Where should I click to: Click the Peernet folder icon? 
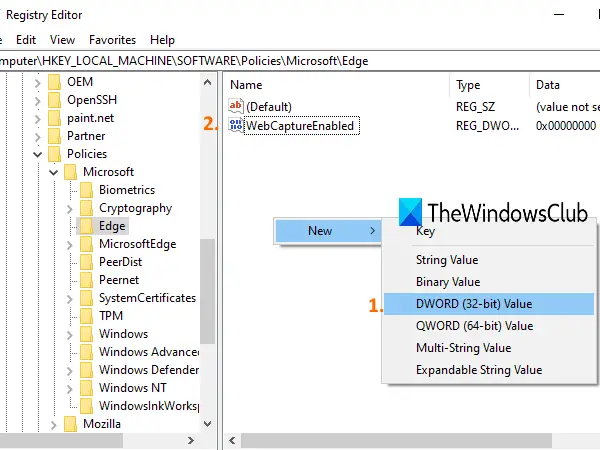(86, 280)
